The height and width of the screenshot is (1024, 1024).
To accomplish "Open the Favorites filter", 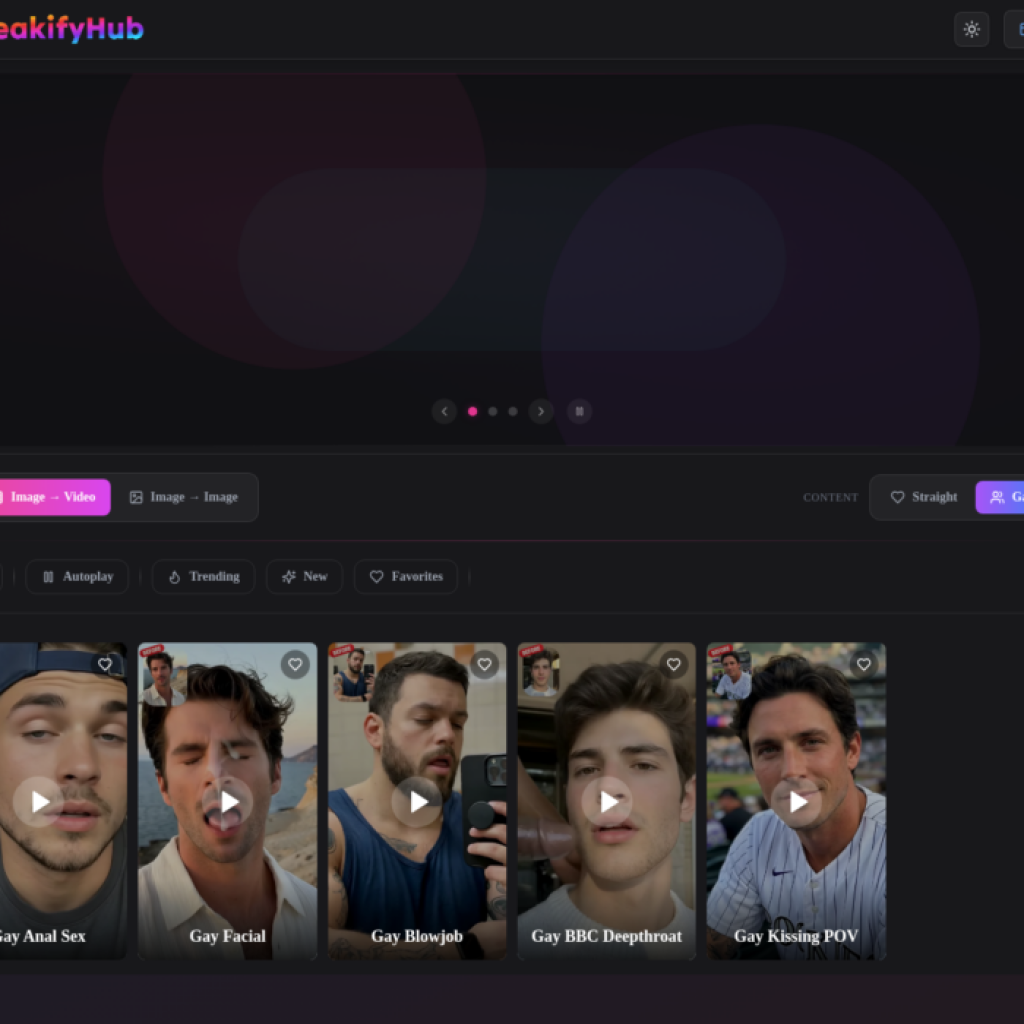I will coord(405,576).
